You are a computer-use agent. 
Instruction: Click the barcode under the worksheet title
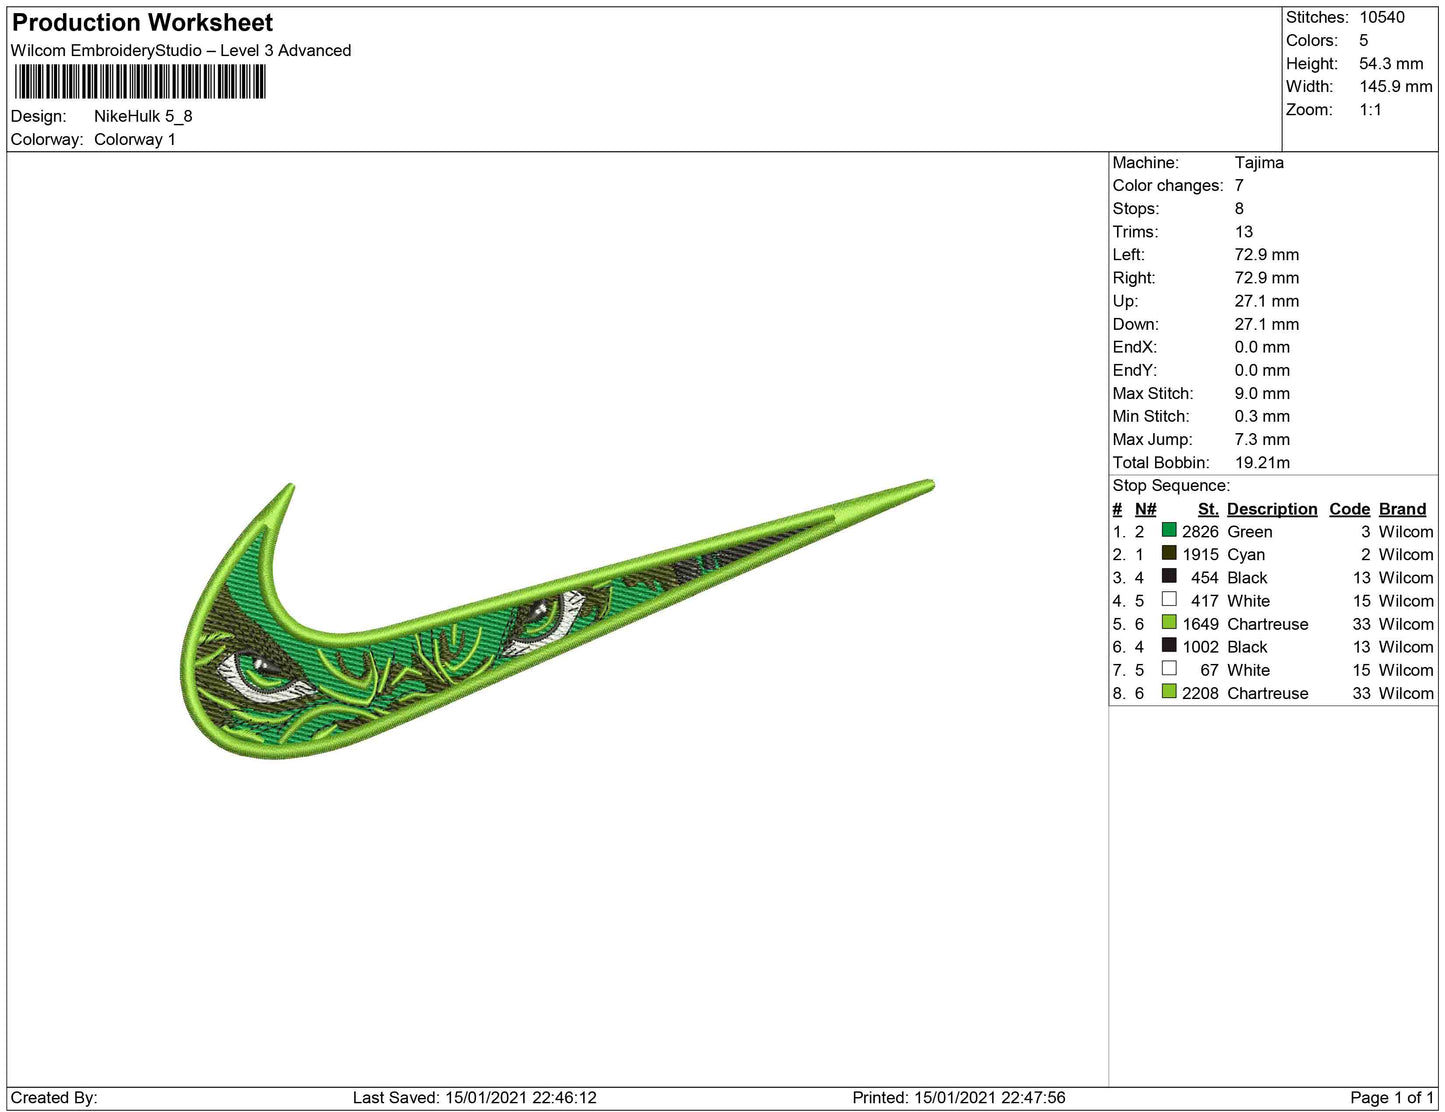pos(140,82)
